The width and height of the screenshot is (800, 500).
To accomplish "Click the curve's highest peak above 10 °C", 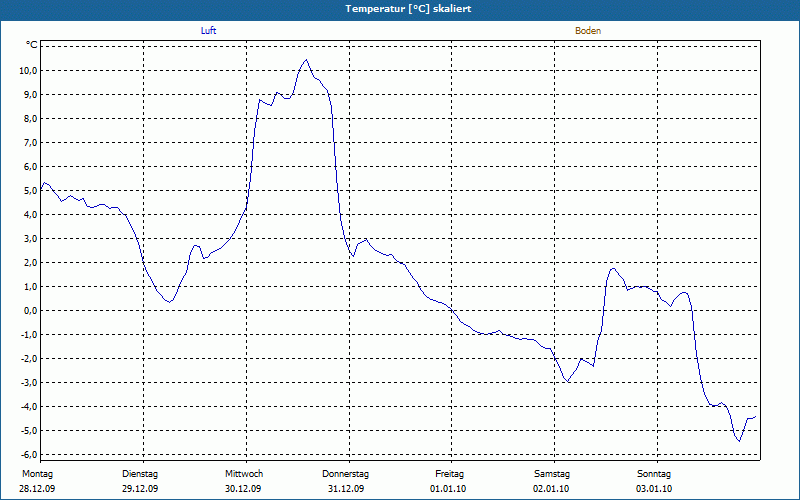I will 306,60.
